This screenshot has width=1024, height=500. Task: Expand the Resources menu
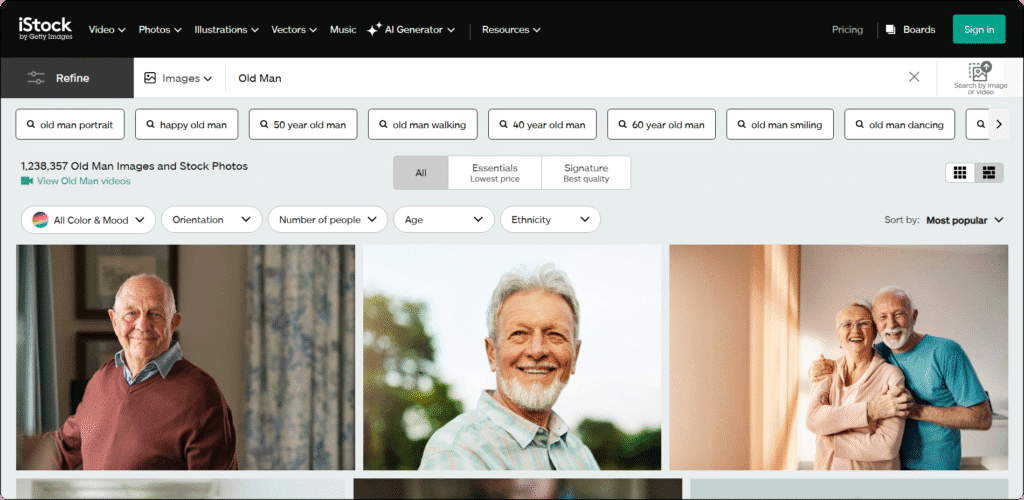click(x=511, y=29)
